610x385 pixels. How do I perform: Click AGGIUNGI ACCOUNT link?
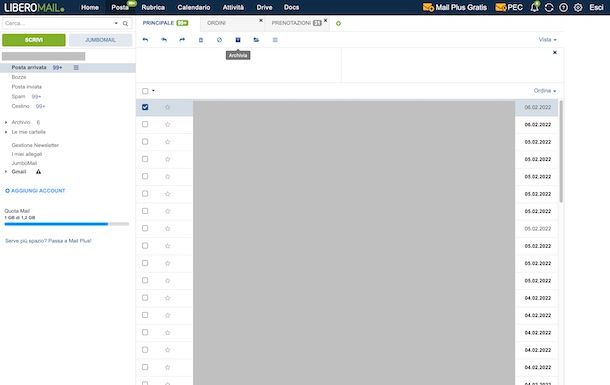(x=35, y=191)
